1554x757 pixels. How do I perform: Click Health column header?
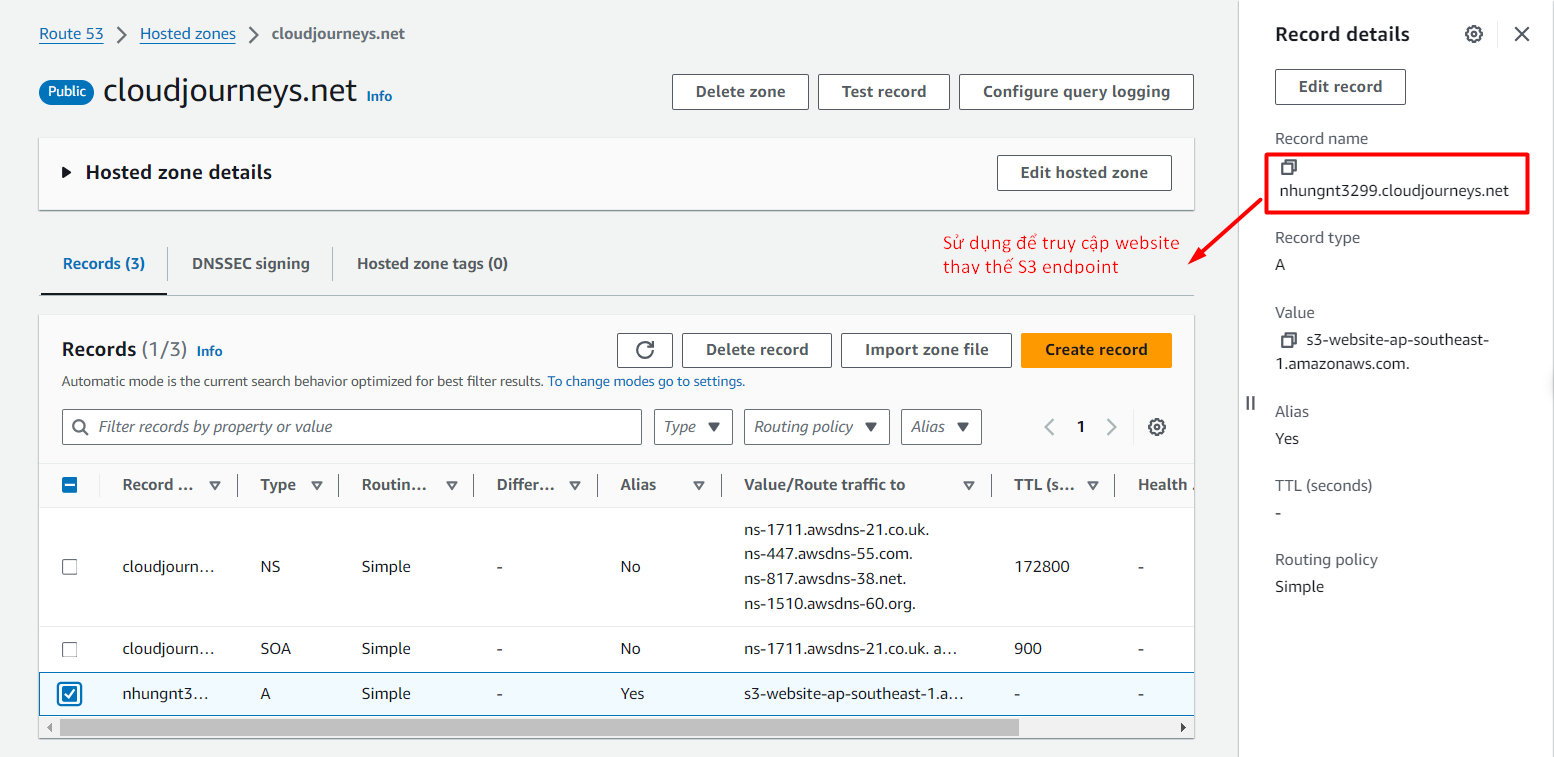pyautogui.click(x=1163, y=485)
